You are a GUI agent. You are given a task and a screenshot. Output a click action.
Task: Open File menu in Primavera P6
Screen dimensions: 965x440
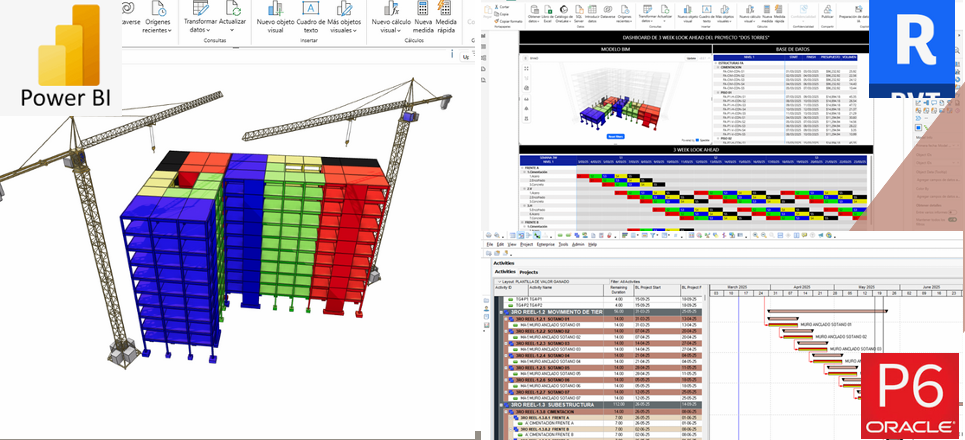[489, 244]
